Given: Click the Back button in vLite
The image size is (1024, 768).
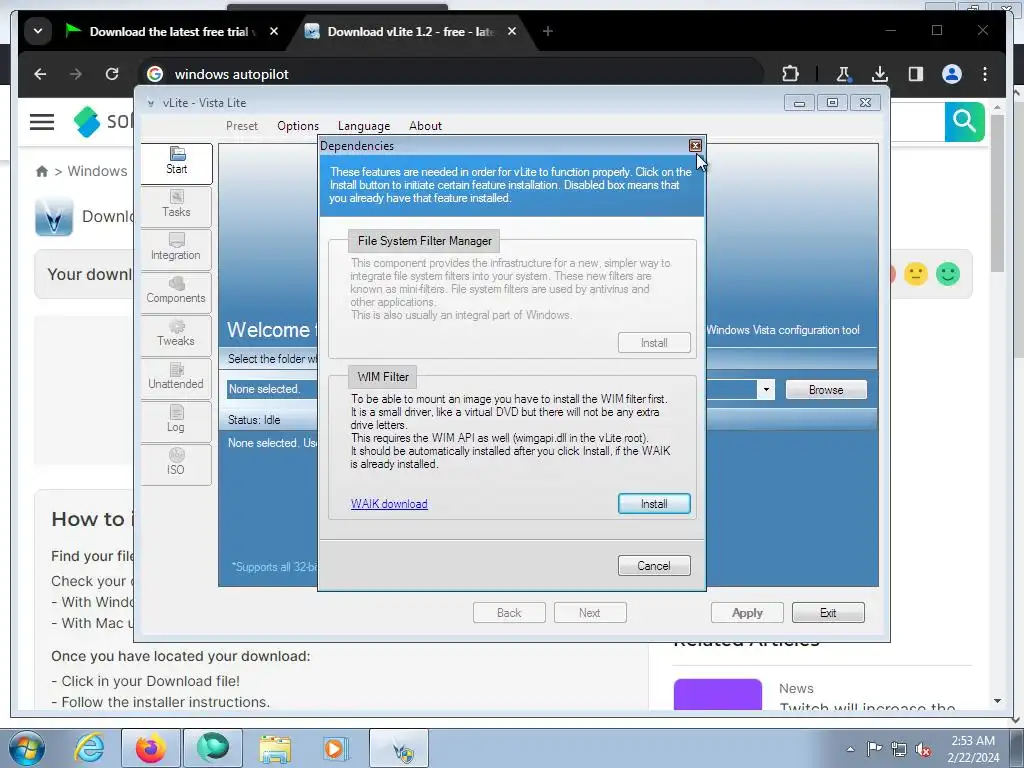Looking at the screenshot, I should tap(509, 613).
